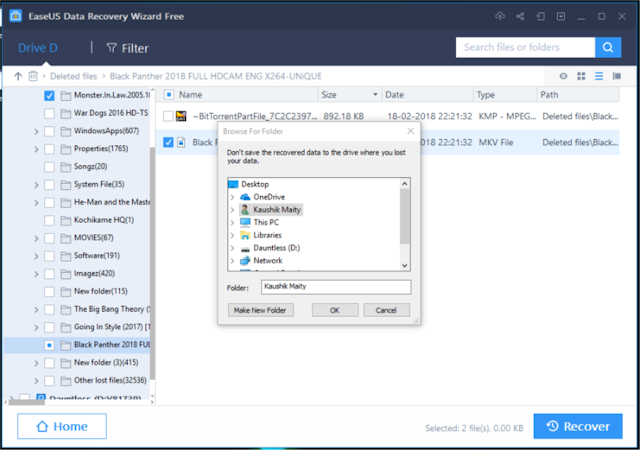
Task: Expand the Software(191) tree node
Action: [x=36, y=256]
